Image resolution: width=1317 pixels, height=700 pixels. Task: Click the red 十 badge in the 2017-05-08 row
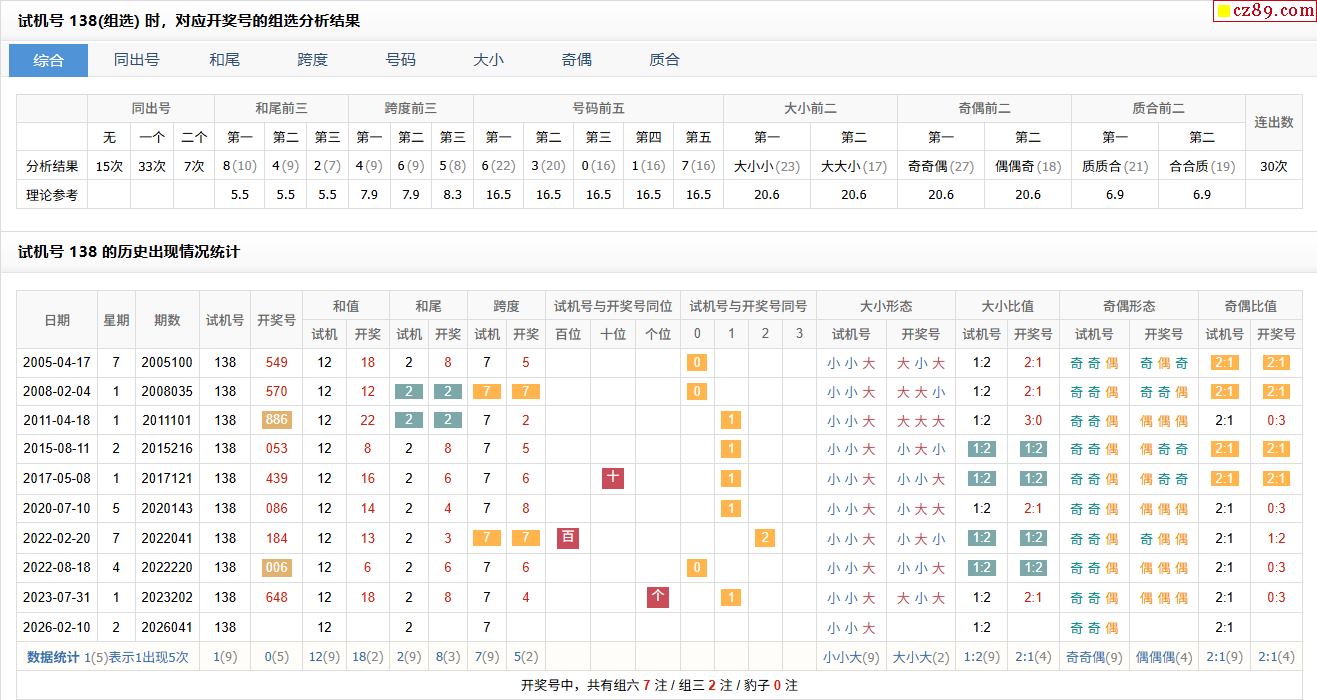[613, 479]
